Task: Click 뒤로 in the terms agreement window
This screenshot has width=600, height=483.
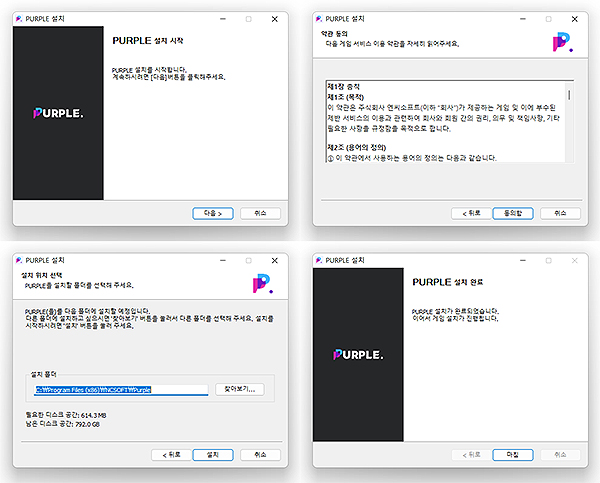Action: click(x=471, y=213)
